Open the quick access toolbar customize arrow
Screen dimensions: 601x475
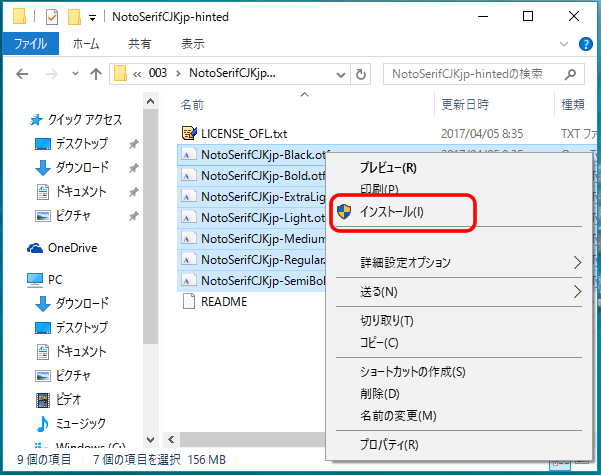point(92,18)
